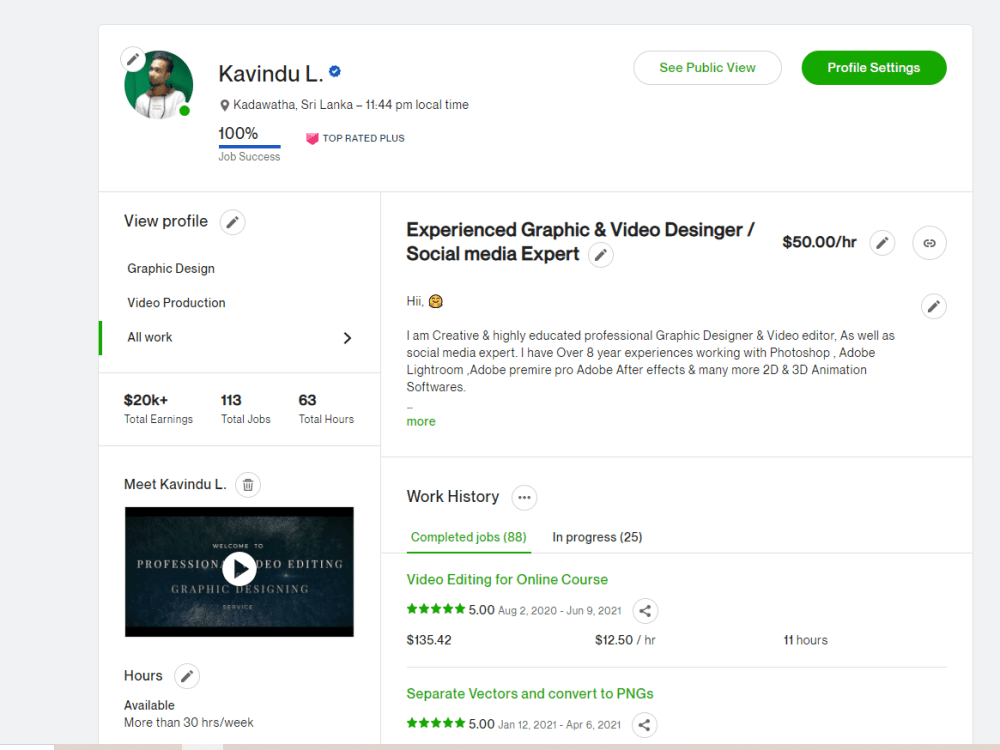Open Work History three-dot options
The image size is (1000, 750).
[x=524, y=497]
